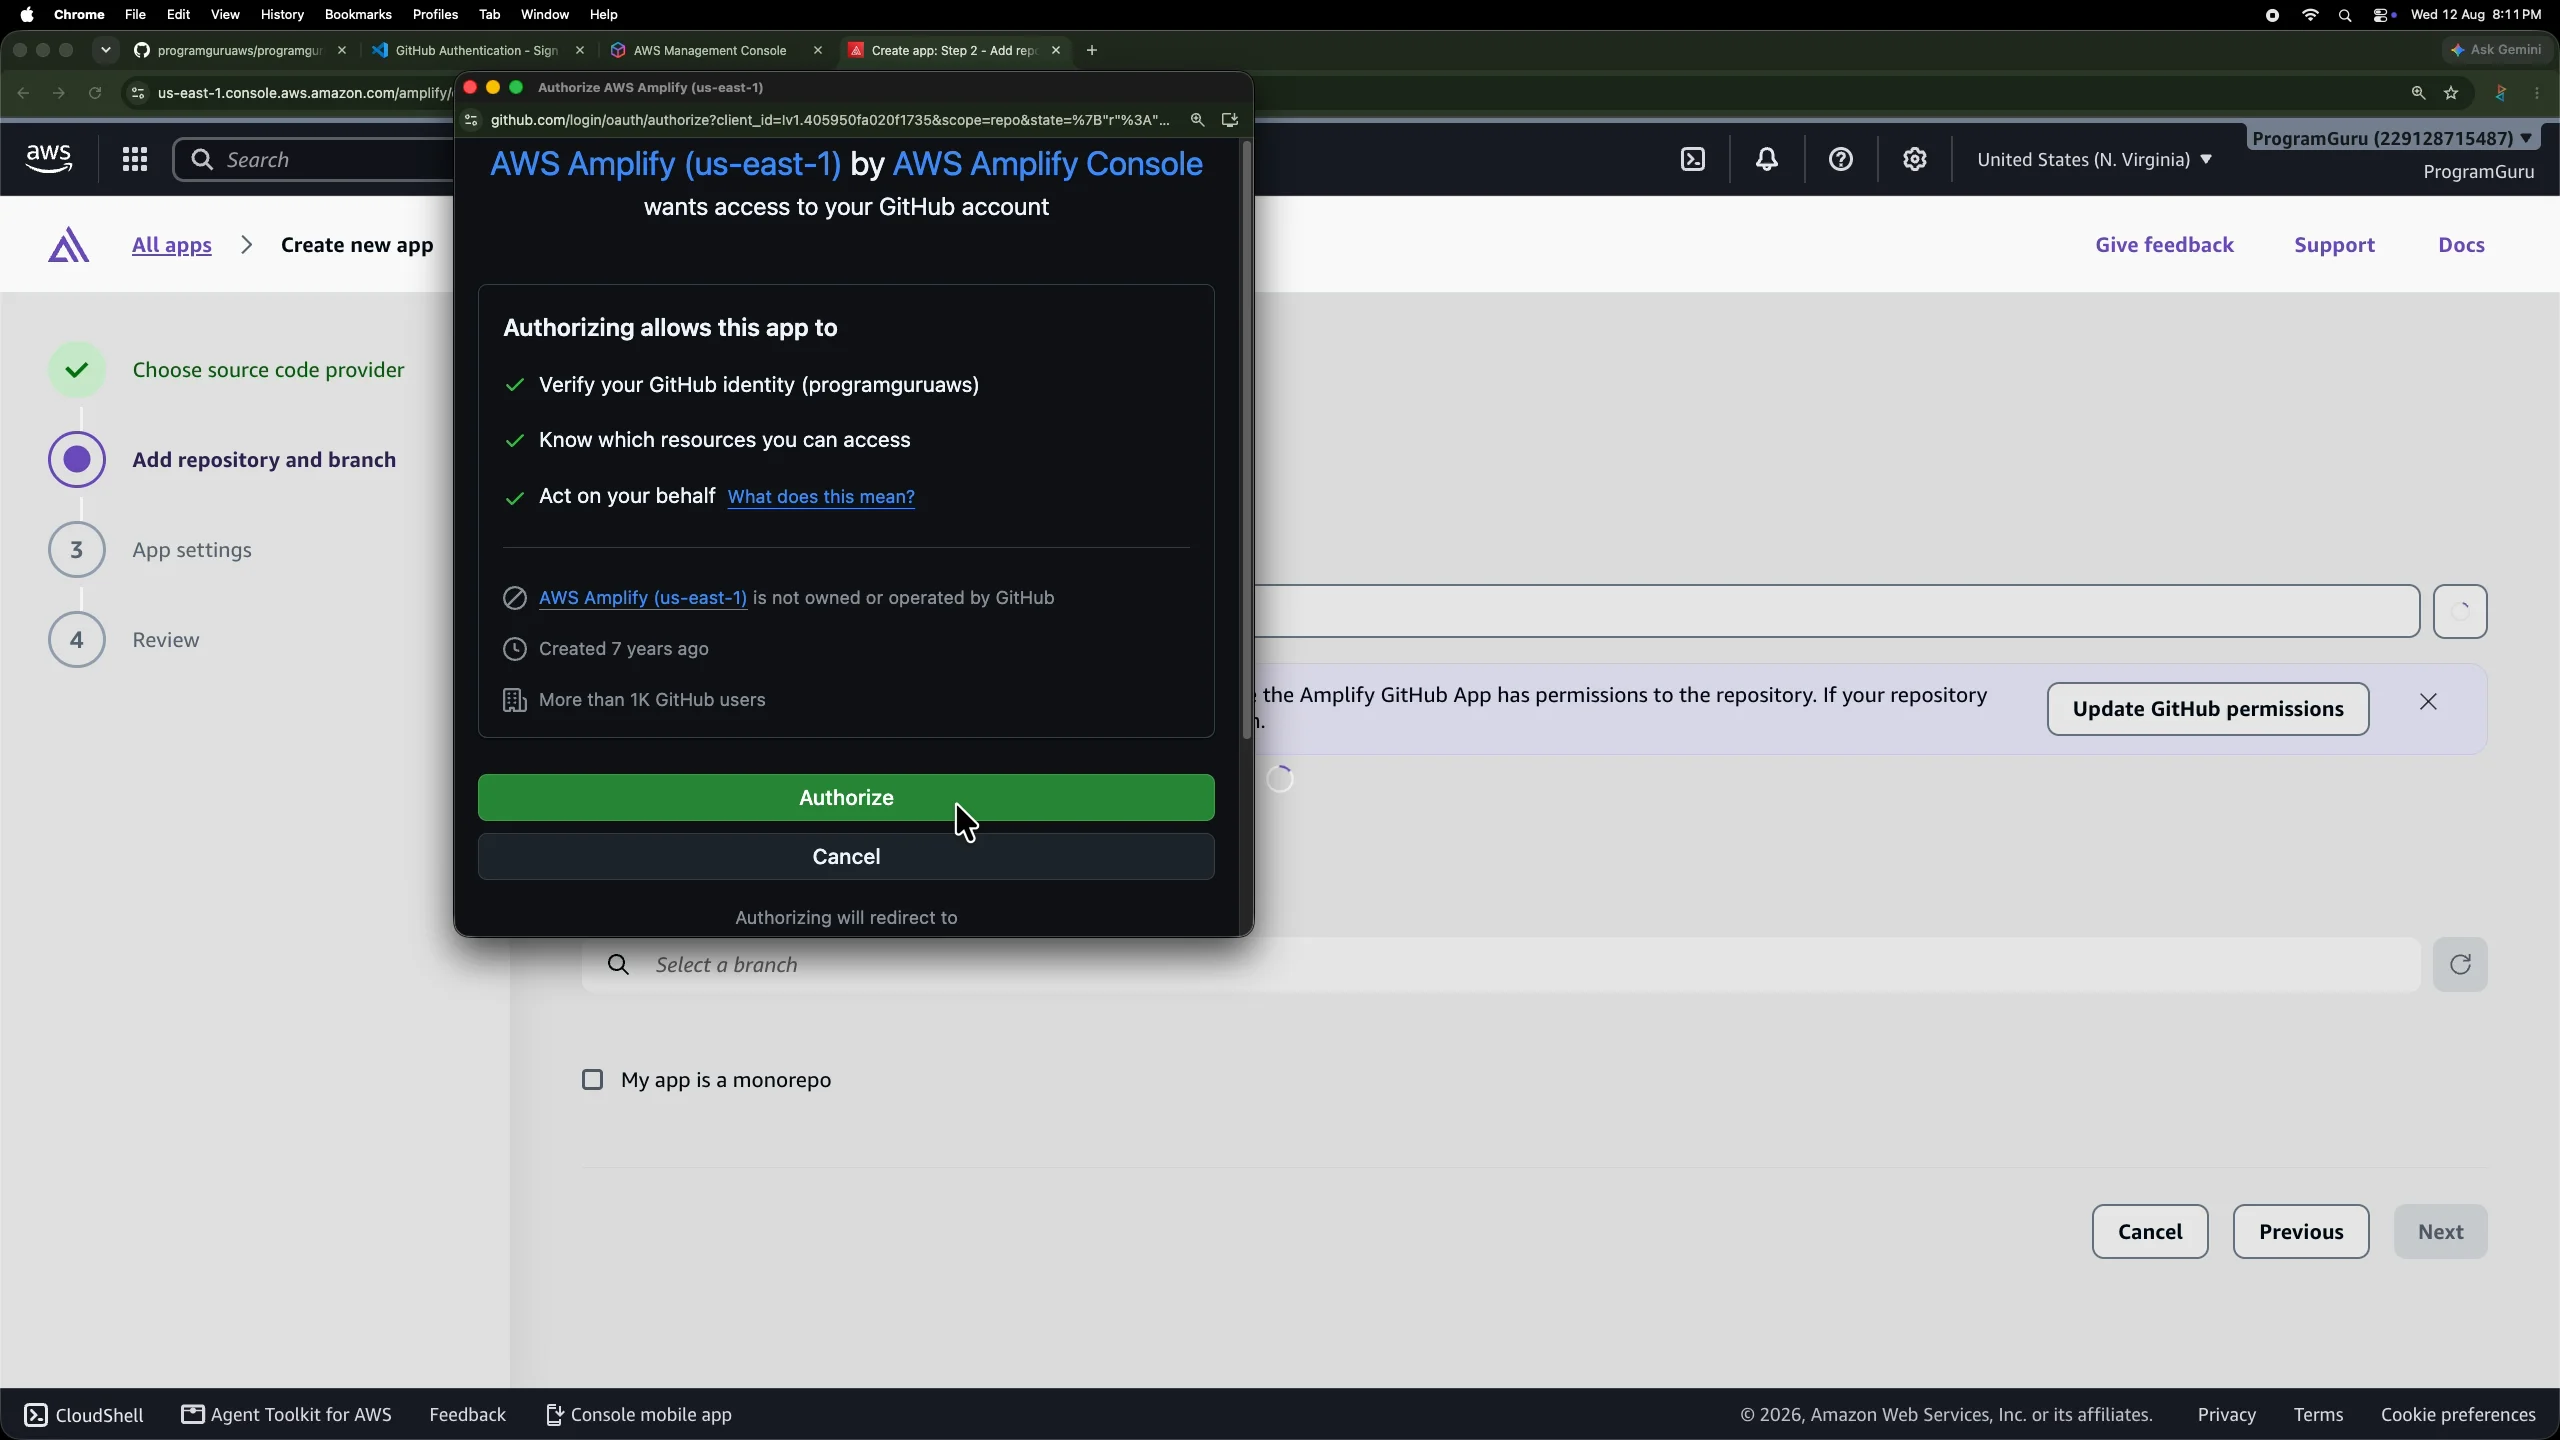Viewport: 2560px width, 1440px height.
Task: Click the repository input field
Action: pyautogui.click(x=1835, y=611)
